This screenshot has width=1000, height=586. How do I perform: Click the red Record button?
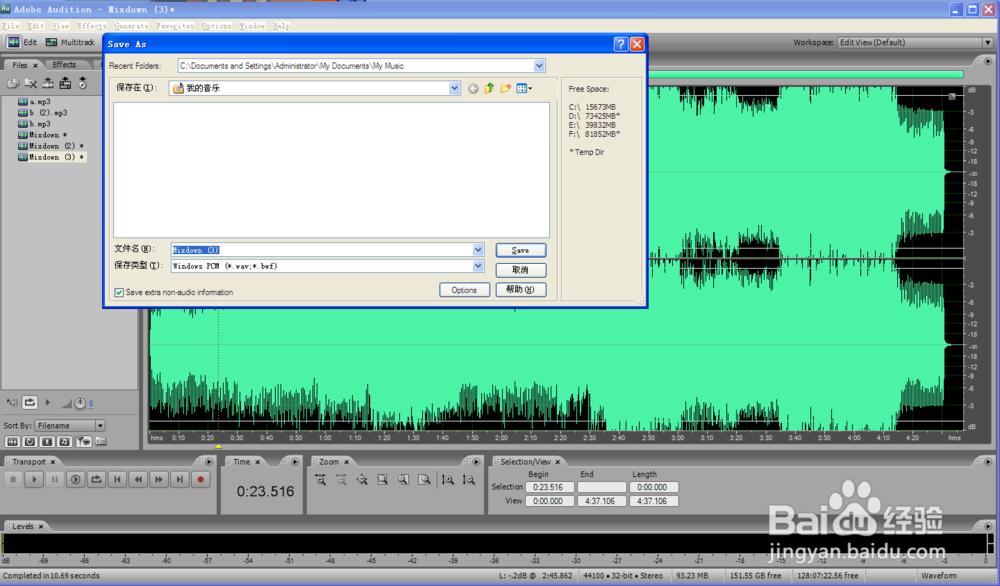pos(200,480)
